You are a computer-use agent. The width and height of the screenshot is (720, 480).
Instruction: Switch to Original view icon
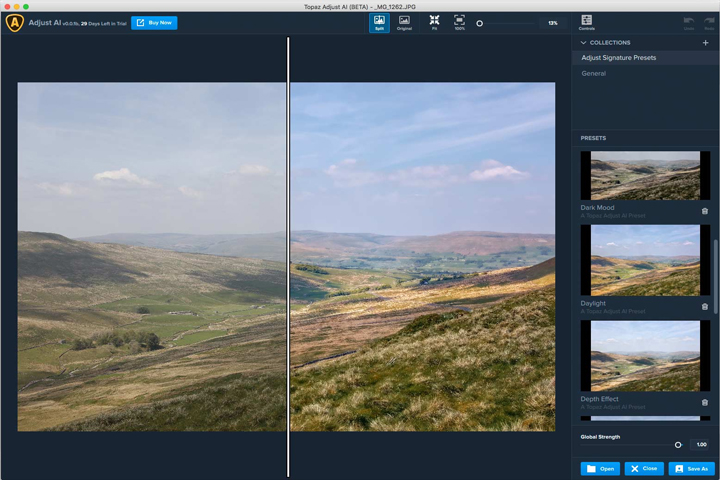click(404, 23)
